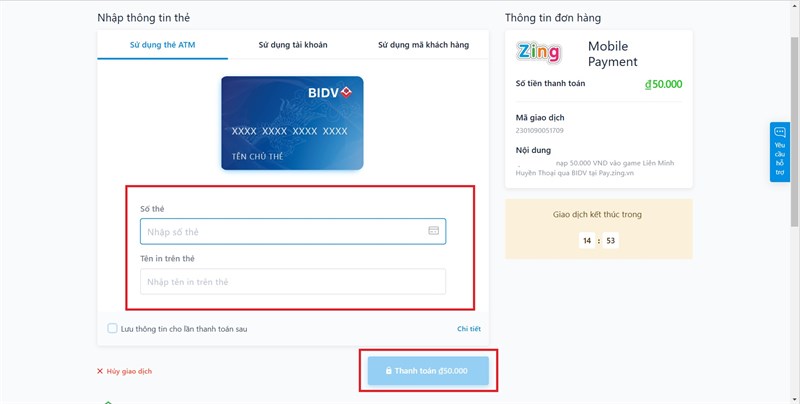Click the scrollbar up arrow
Image resolution: width=800 pixels, height=404 pixels.
[794, 5]
